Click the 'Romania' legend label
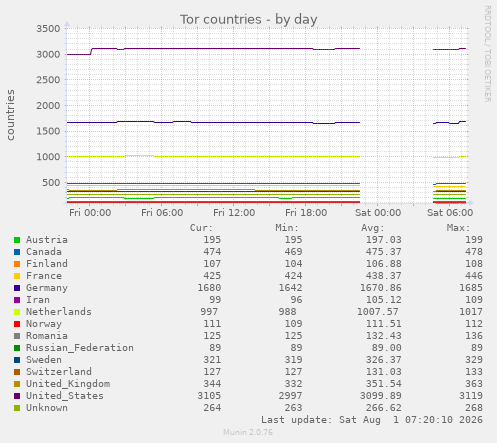This screenshot has width=497, height=443. coord(47,336)
